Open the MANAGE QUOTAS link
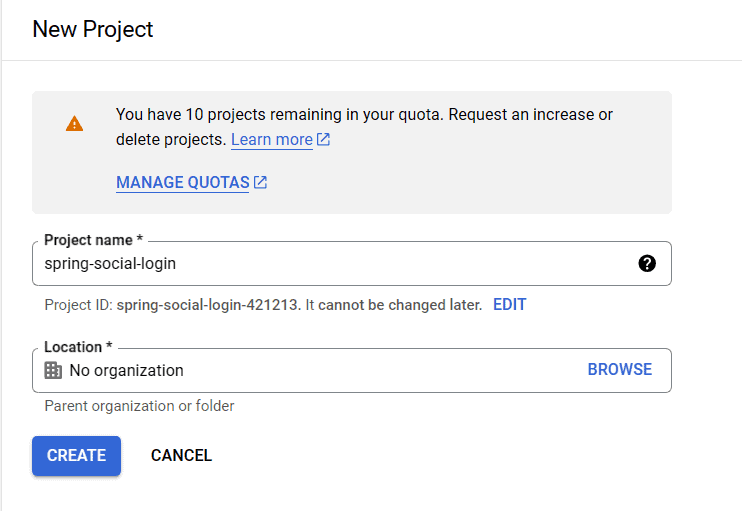 pos(182,183)
